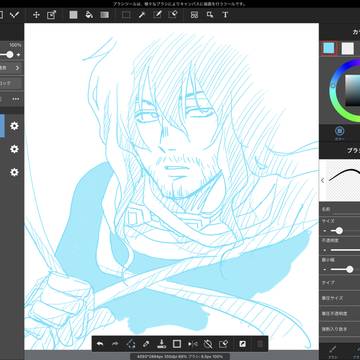This screenshot has width=360, height=360.
Task: Open settings gear for the top layer
Action: [14, 126]
